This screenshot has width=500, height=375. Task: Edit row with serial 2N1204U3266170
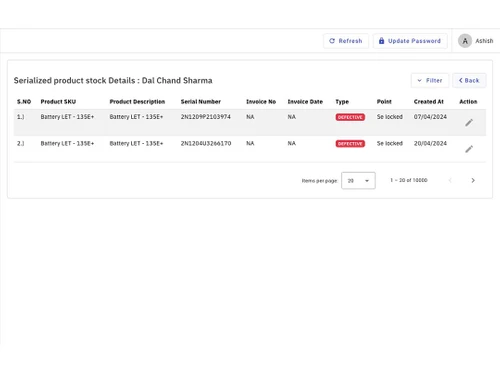[469, 149]
